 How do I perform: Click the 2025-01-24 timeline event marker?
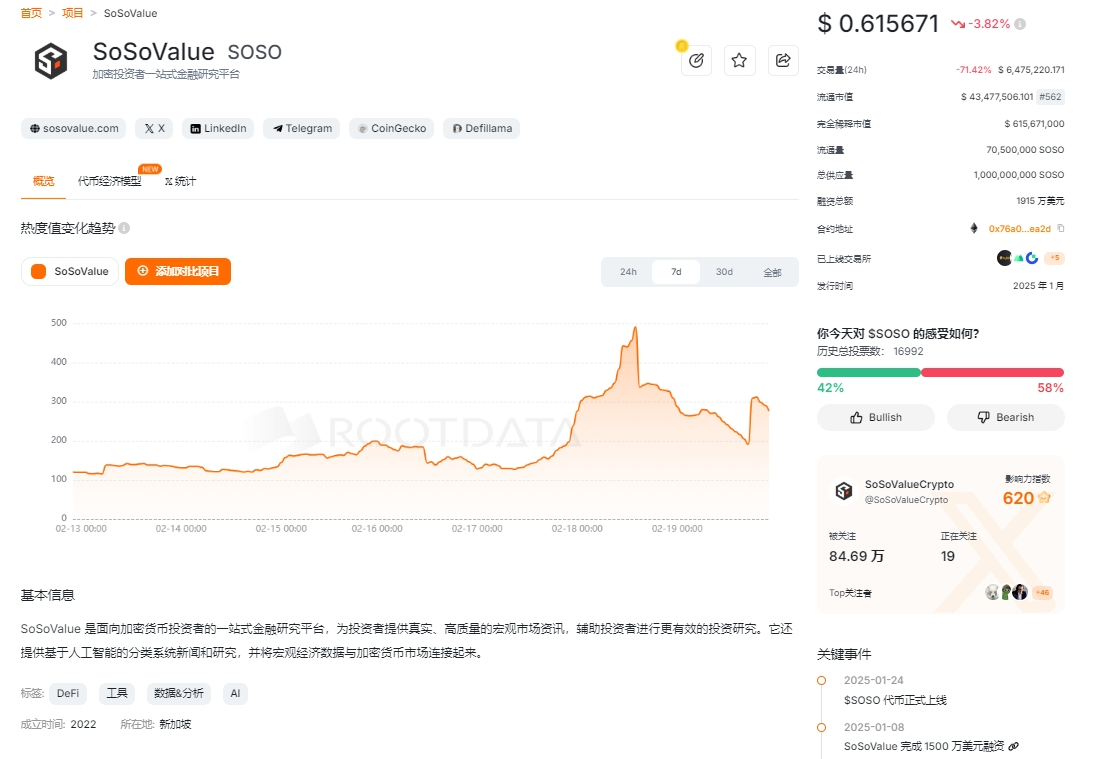click(x=822, y=680)
